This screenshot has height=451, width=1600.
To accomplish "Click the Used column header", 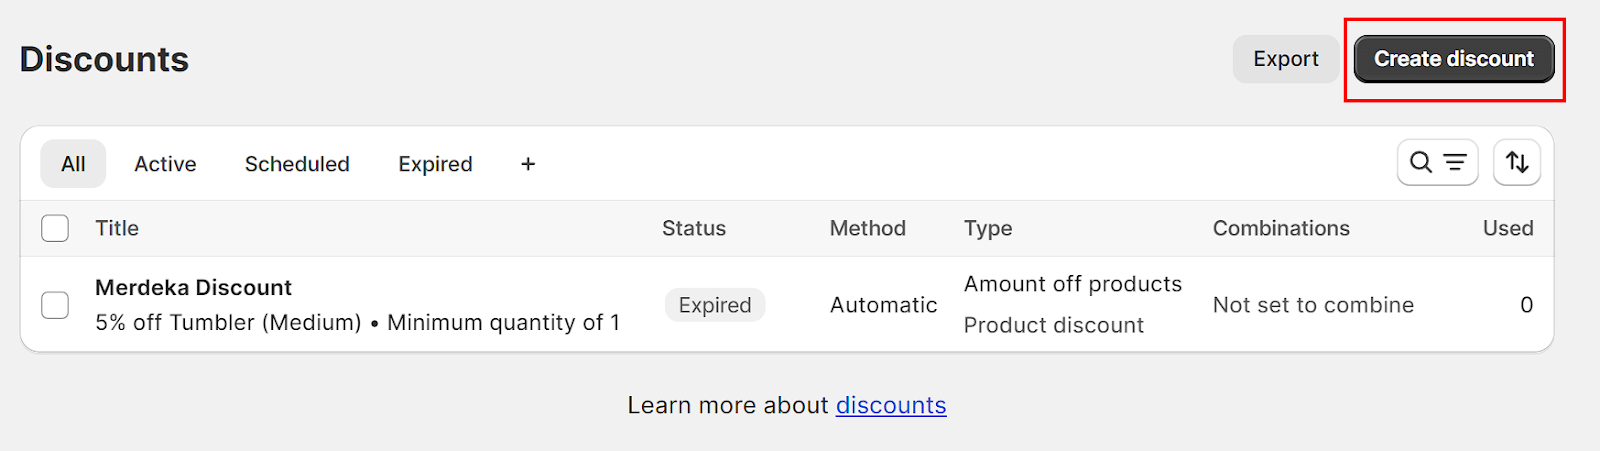I will tap(1508, 228).
